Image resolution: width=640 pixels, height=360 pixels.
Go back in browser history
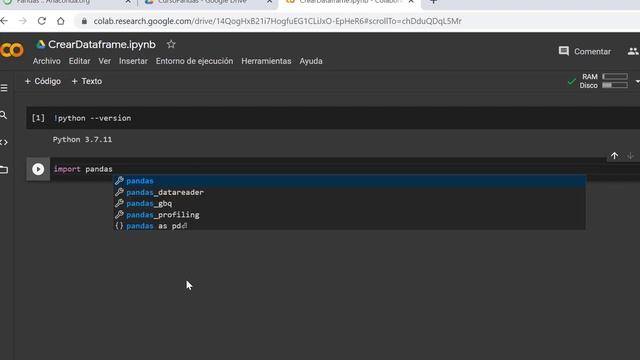pos(4,21)
